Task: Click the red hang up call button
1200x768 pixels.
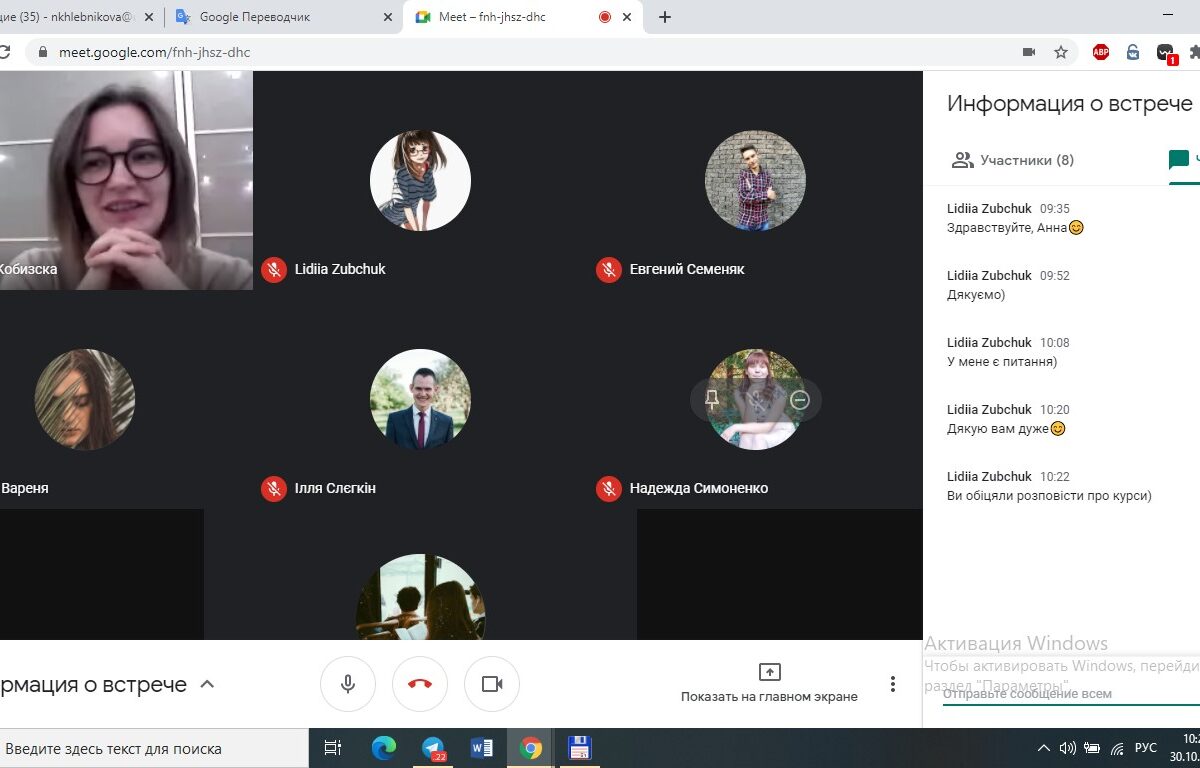Action: [x=420, y=684]
